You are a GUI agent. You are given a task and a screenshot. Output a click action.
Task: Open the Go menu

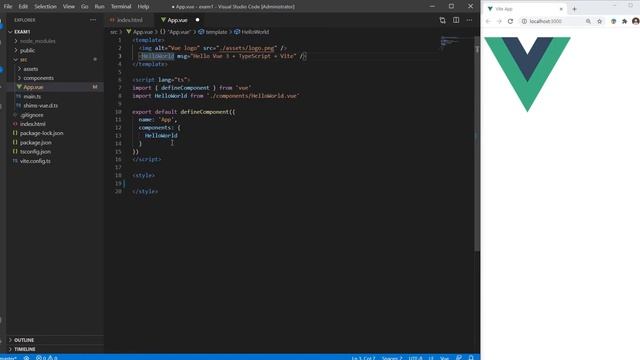84,7
